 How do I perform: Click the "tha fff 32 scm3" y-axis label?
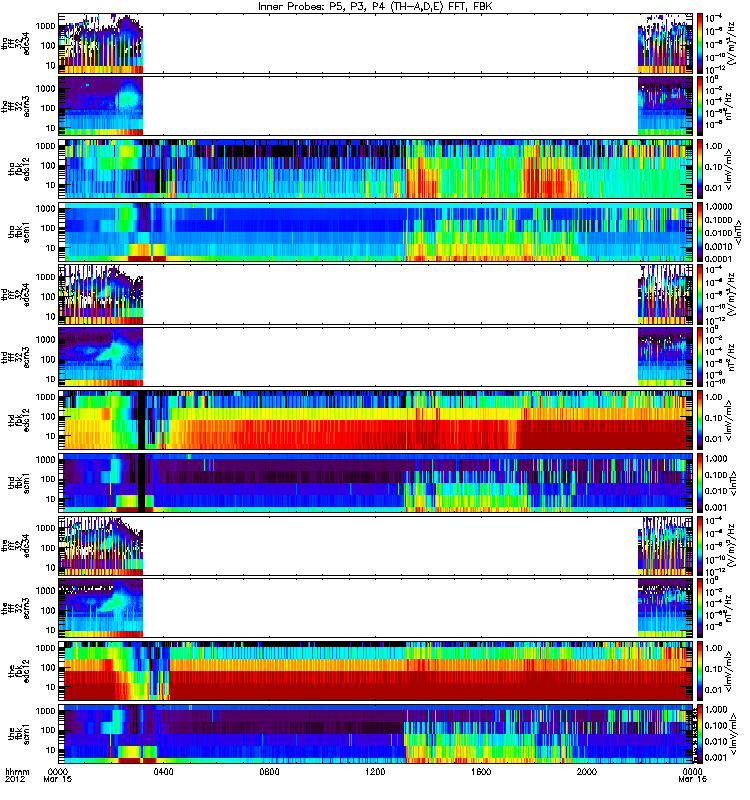pyautogui.click(x=16, y=106)
